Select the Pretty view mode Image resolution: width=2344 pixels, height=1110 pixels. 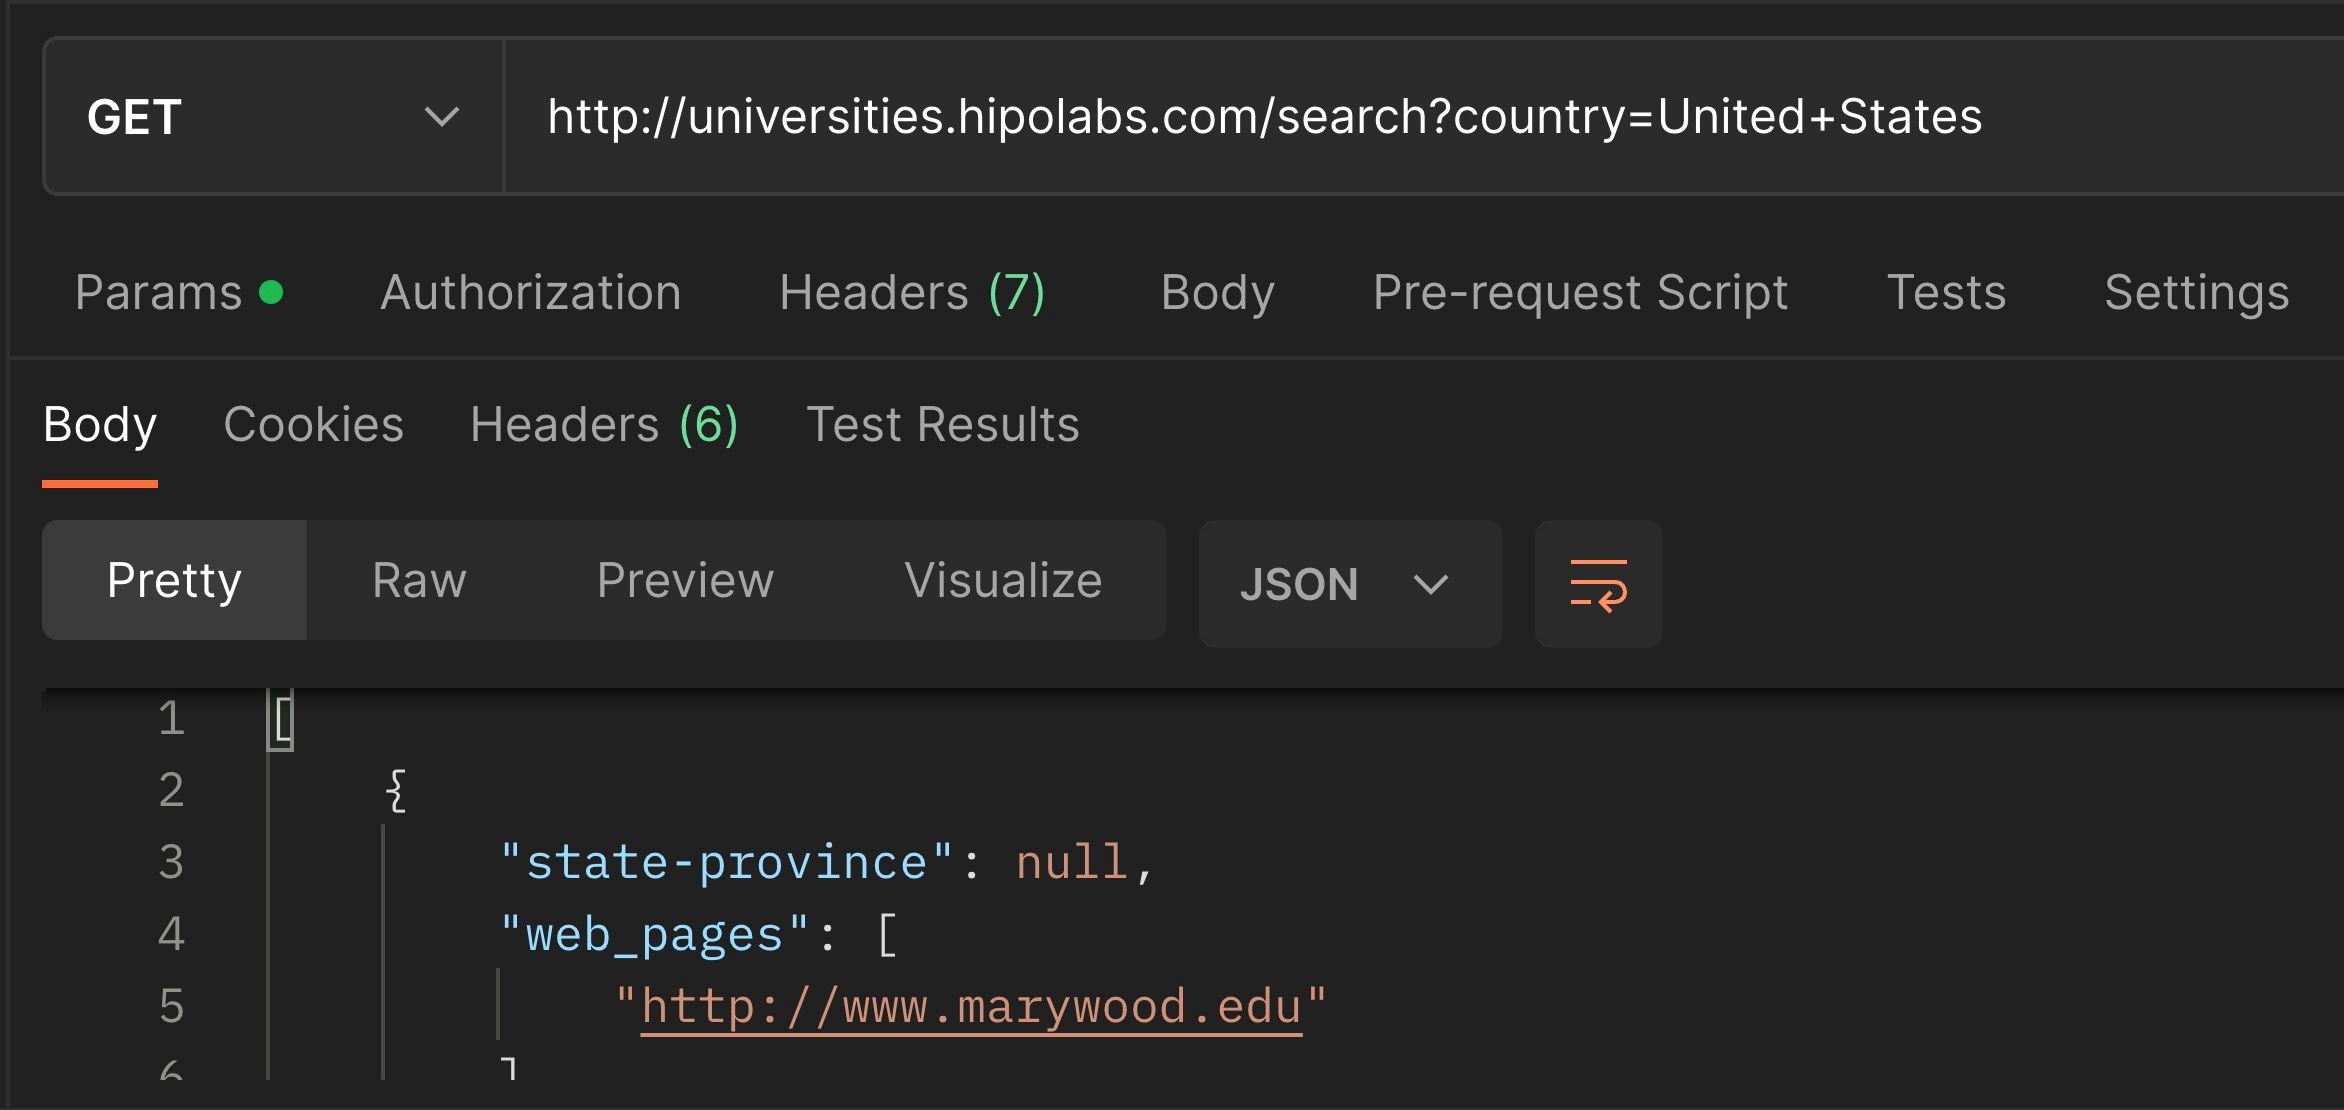174,581
